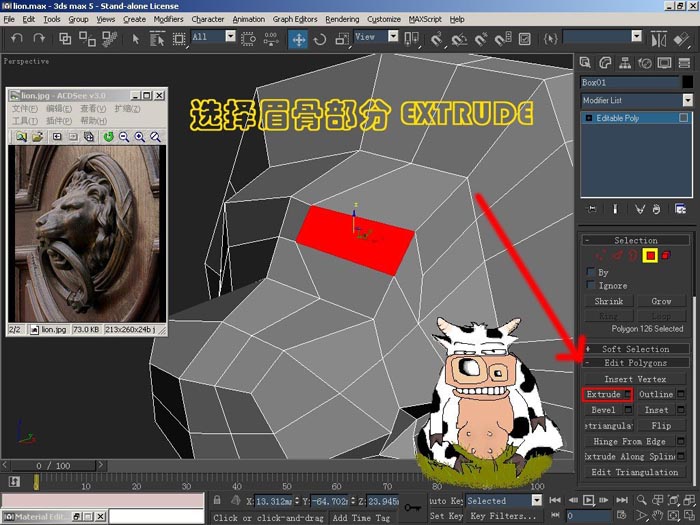The image size is (700, 525).
Task: Click the Bevel button
Action: (x=604, y=410)
